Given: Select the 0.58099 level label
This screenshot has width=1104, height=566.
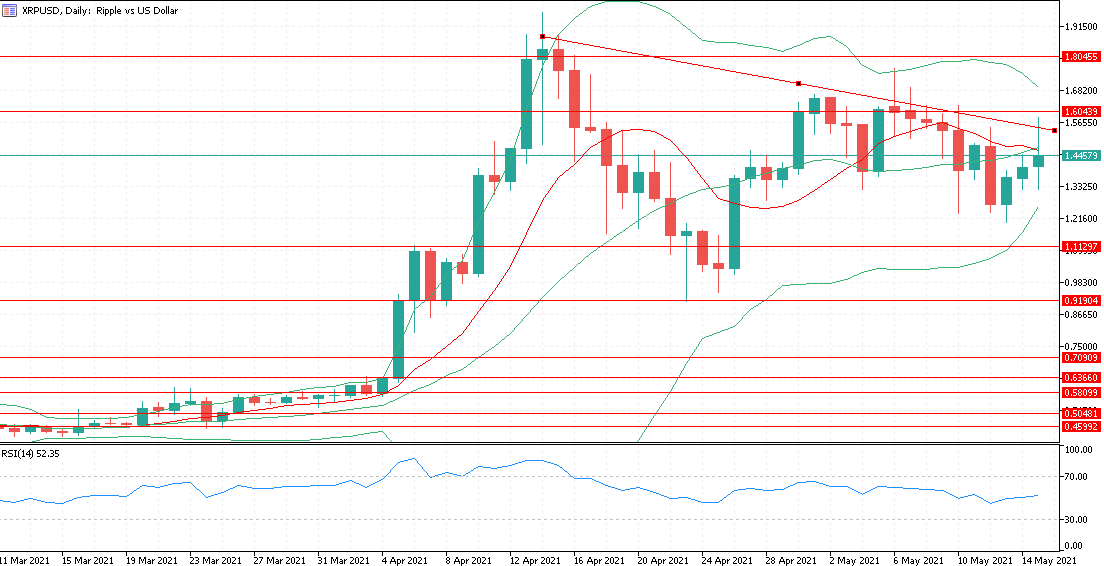Looking at the screenshot, I should point(1082,392).
